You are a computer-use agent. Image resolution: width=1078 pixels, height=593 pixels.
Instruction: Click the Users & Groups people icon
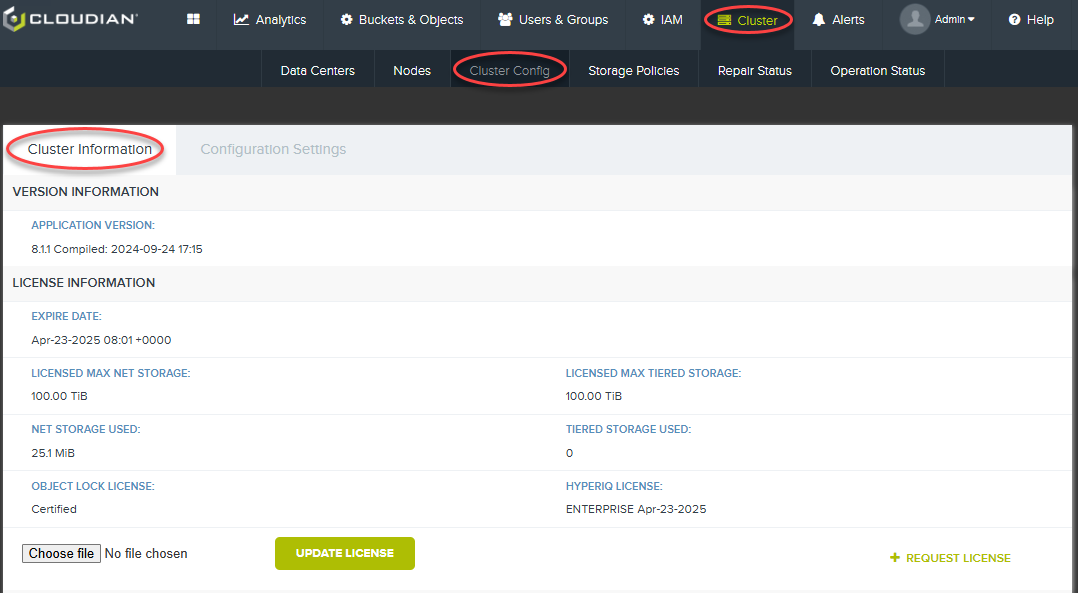(505, 19)
